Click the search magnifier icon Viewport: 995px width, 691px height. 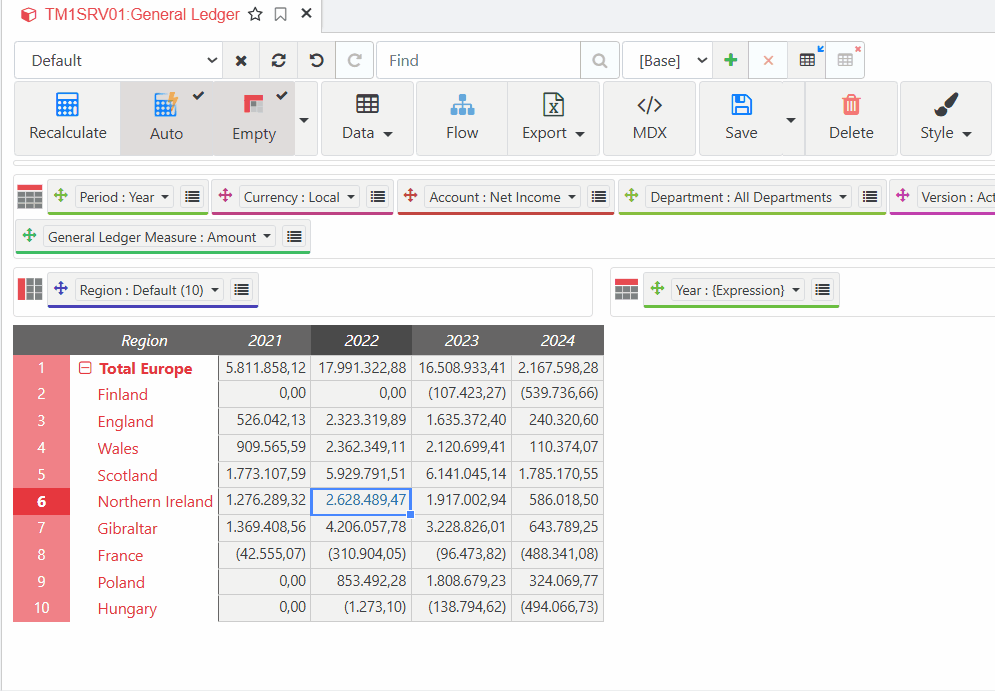click(599, 61)
